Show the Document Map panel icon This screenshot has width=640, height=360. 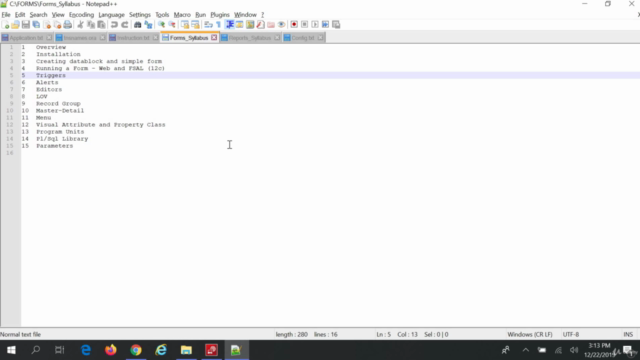250,24
